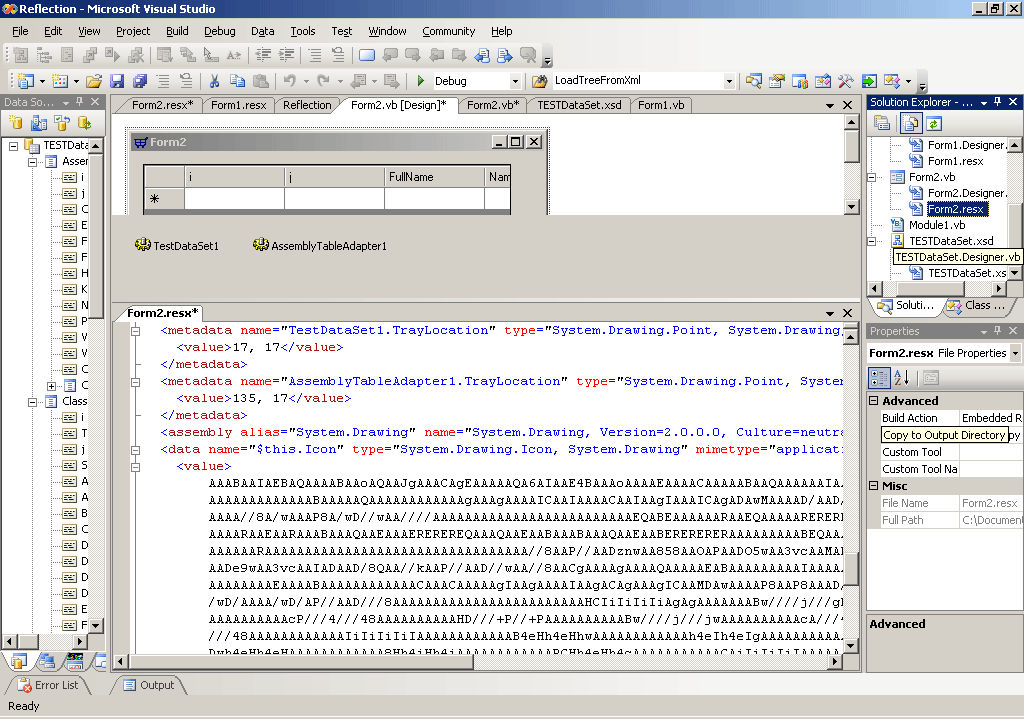Collapse the Class table node in Data Sources

coord(33,402)
